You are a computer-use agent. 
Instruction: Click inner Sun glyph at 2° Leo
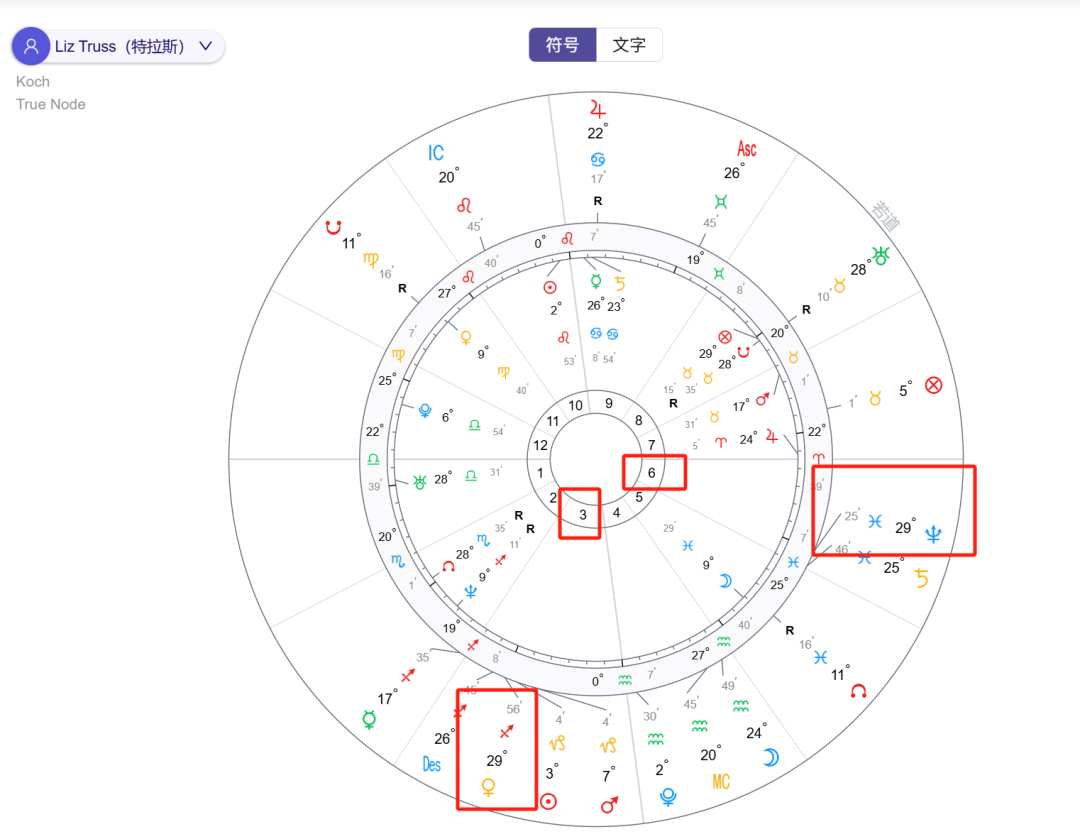(550, 287)
